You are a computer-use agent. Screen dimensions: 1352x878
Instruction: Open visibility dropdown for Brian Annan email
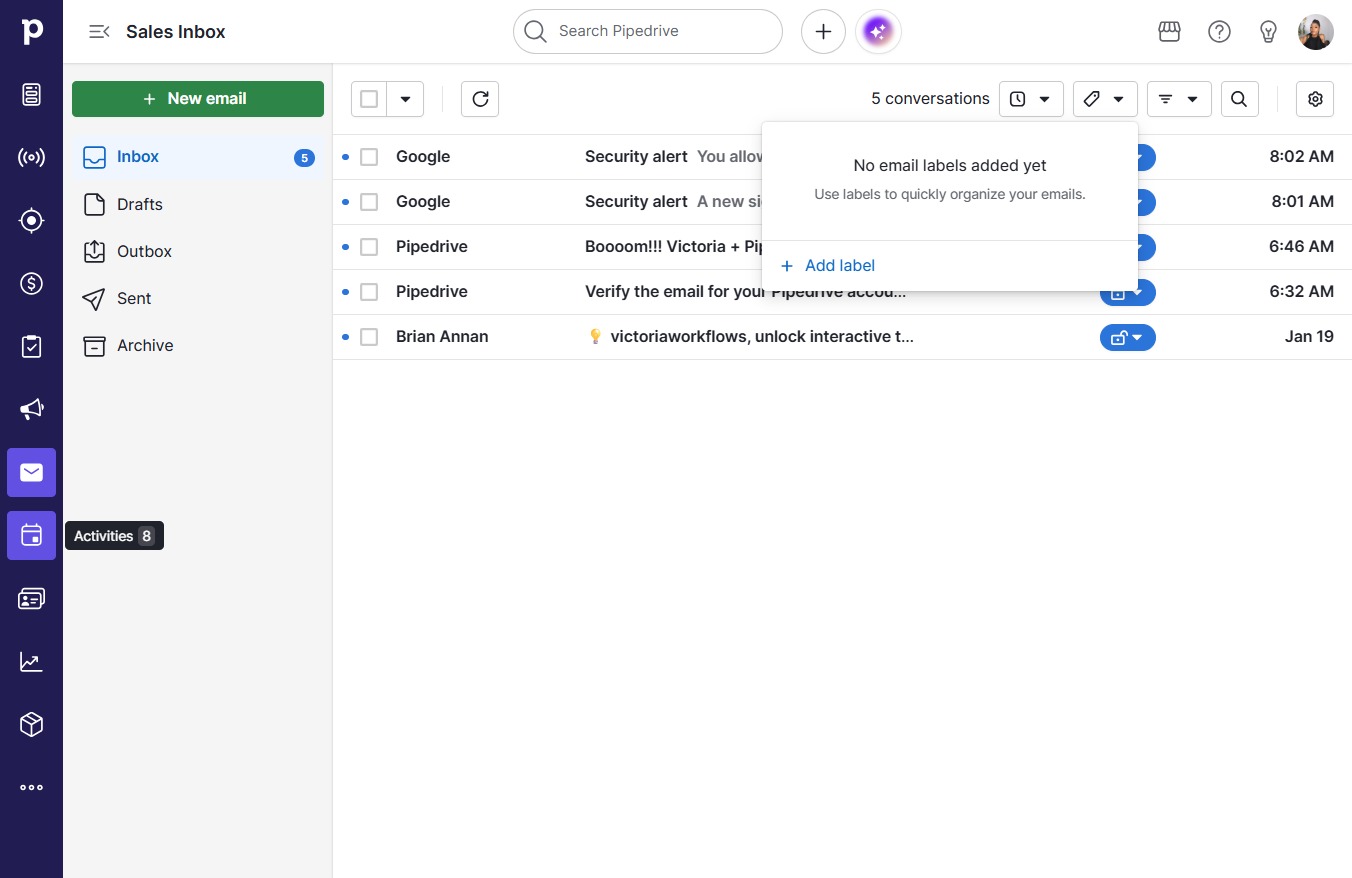(x=1128, y=338)
